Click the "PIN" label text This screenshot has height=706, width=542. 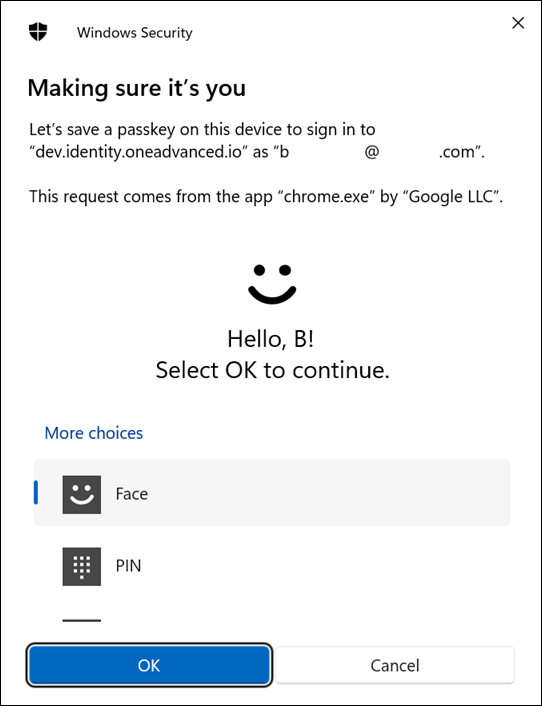tap(128, 566)
